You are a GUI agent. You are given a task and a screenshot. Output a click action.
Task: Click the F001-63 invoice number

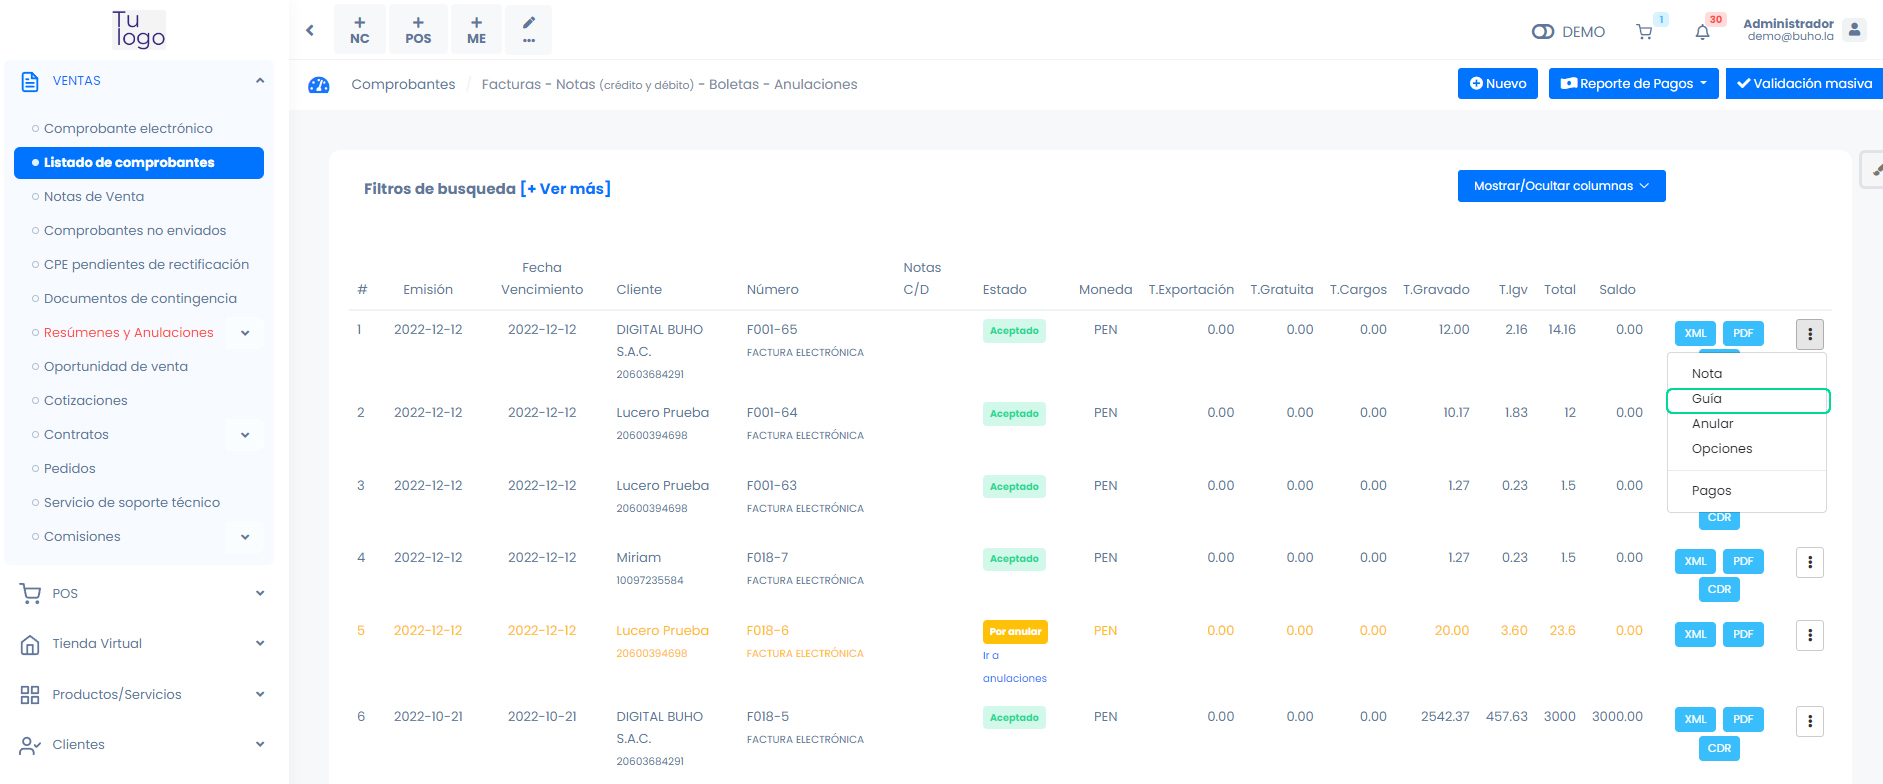tap(772, 486)
